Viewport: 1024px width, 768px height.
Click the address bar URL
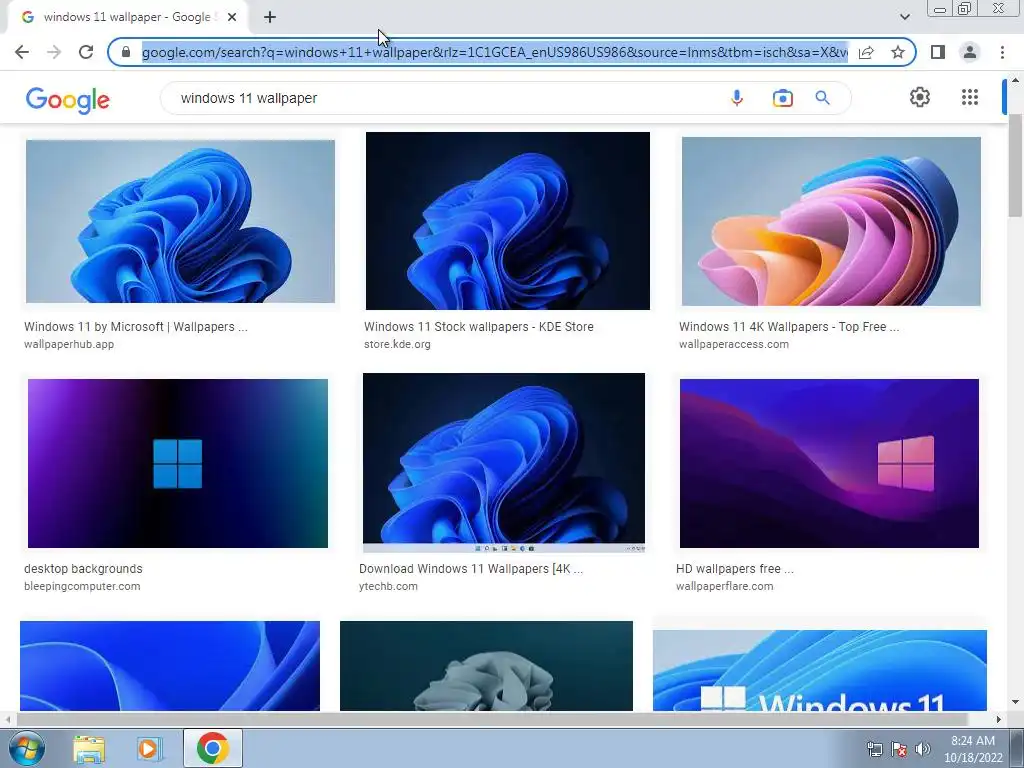(x=494, y=52)
